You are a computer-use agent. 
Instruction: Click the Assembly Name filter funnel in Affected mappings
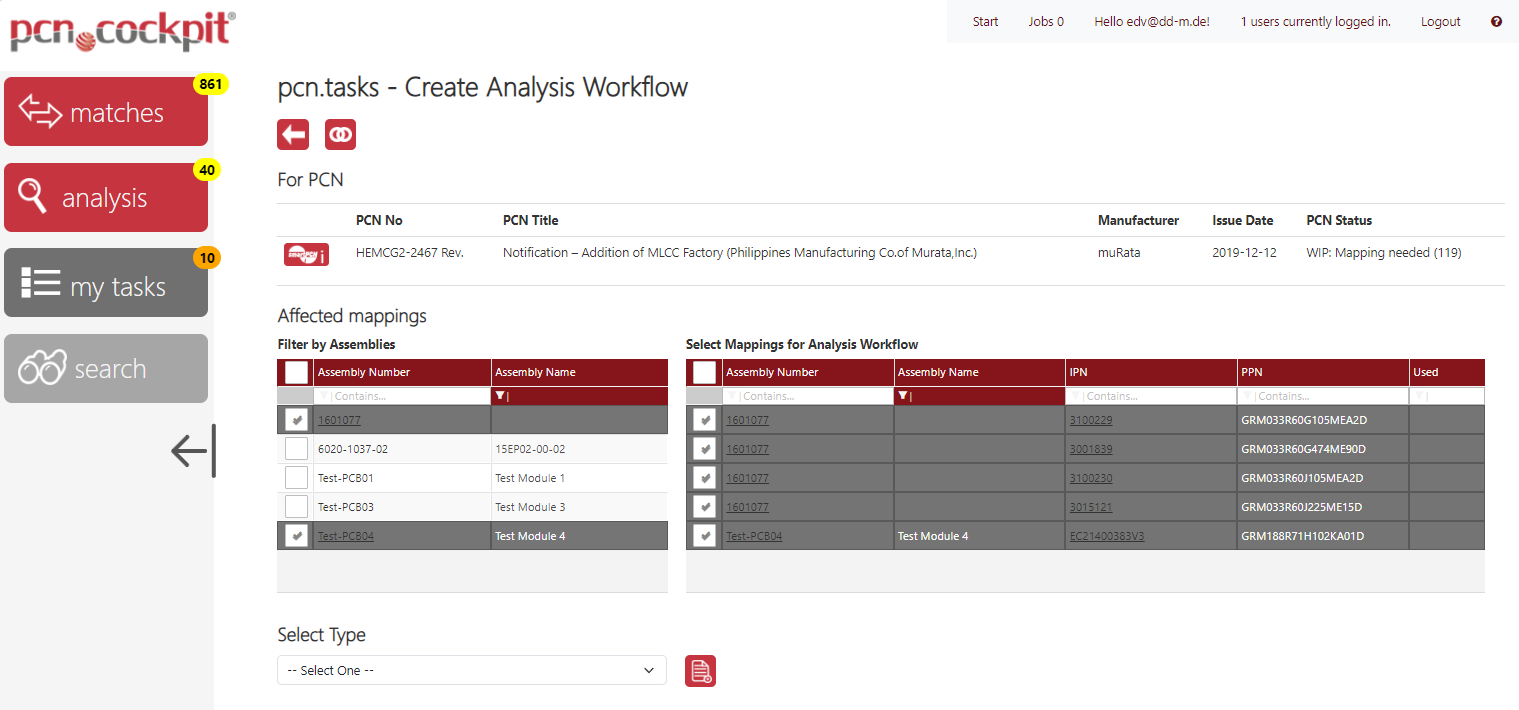500,396
